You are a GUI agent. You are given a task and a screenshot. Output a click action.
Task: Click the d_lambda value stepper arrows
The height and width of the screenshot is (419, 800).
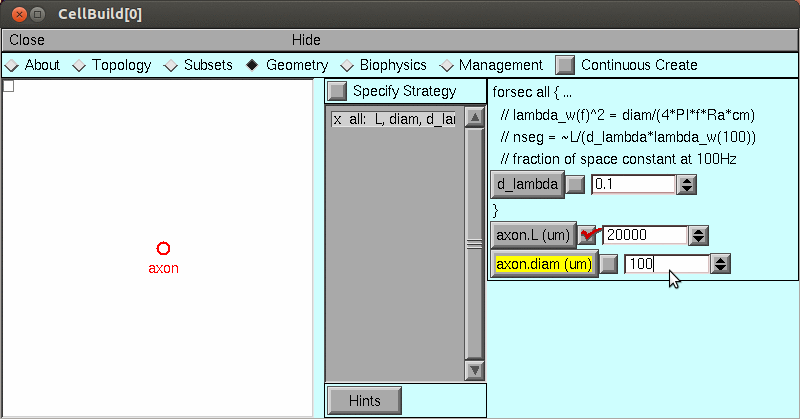pyautogui.click(x=686, y=184)
